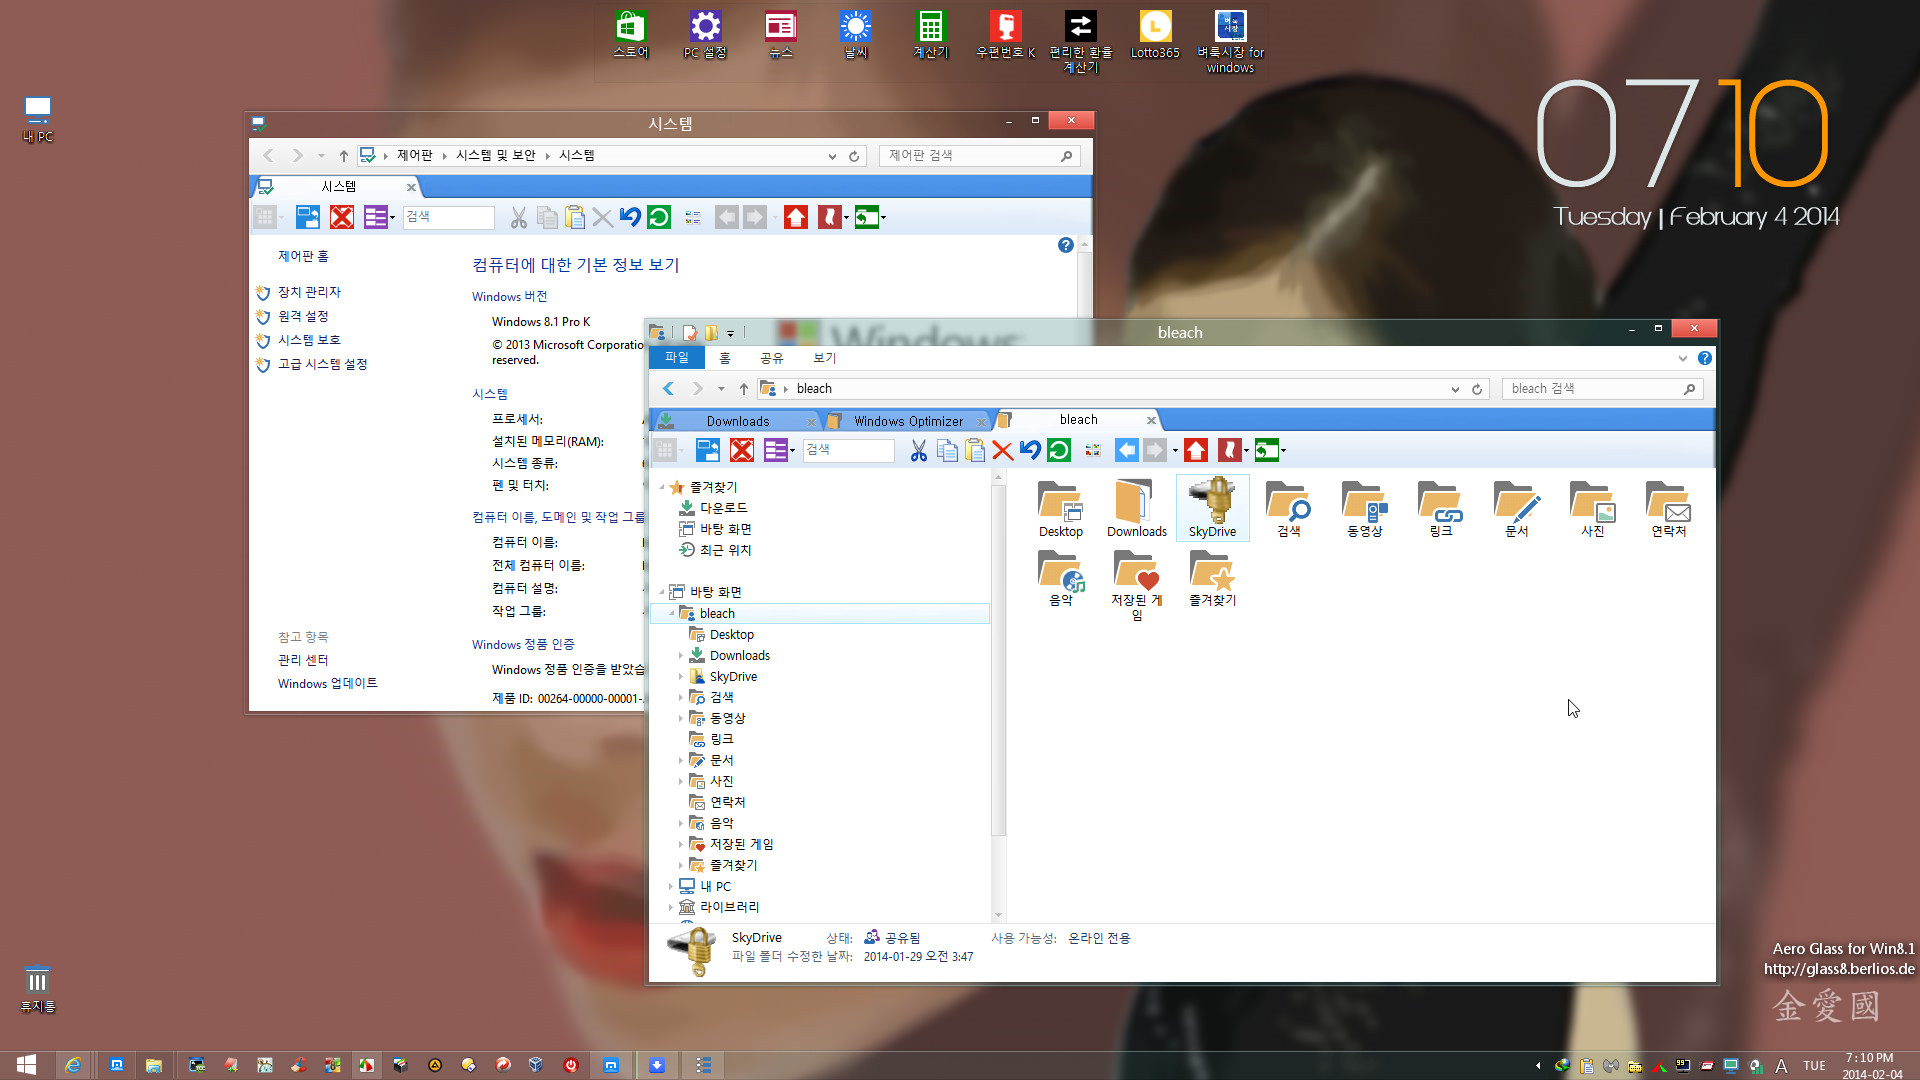This screenshot has width=1920, height=1080.
Task: Click the Paste icon in 시스템 window toolbar
Action: [x=574, y=217]
